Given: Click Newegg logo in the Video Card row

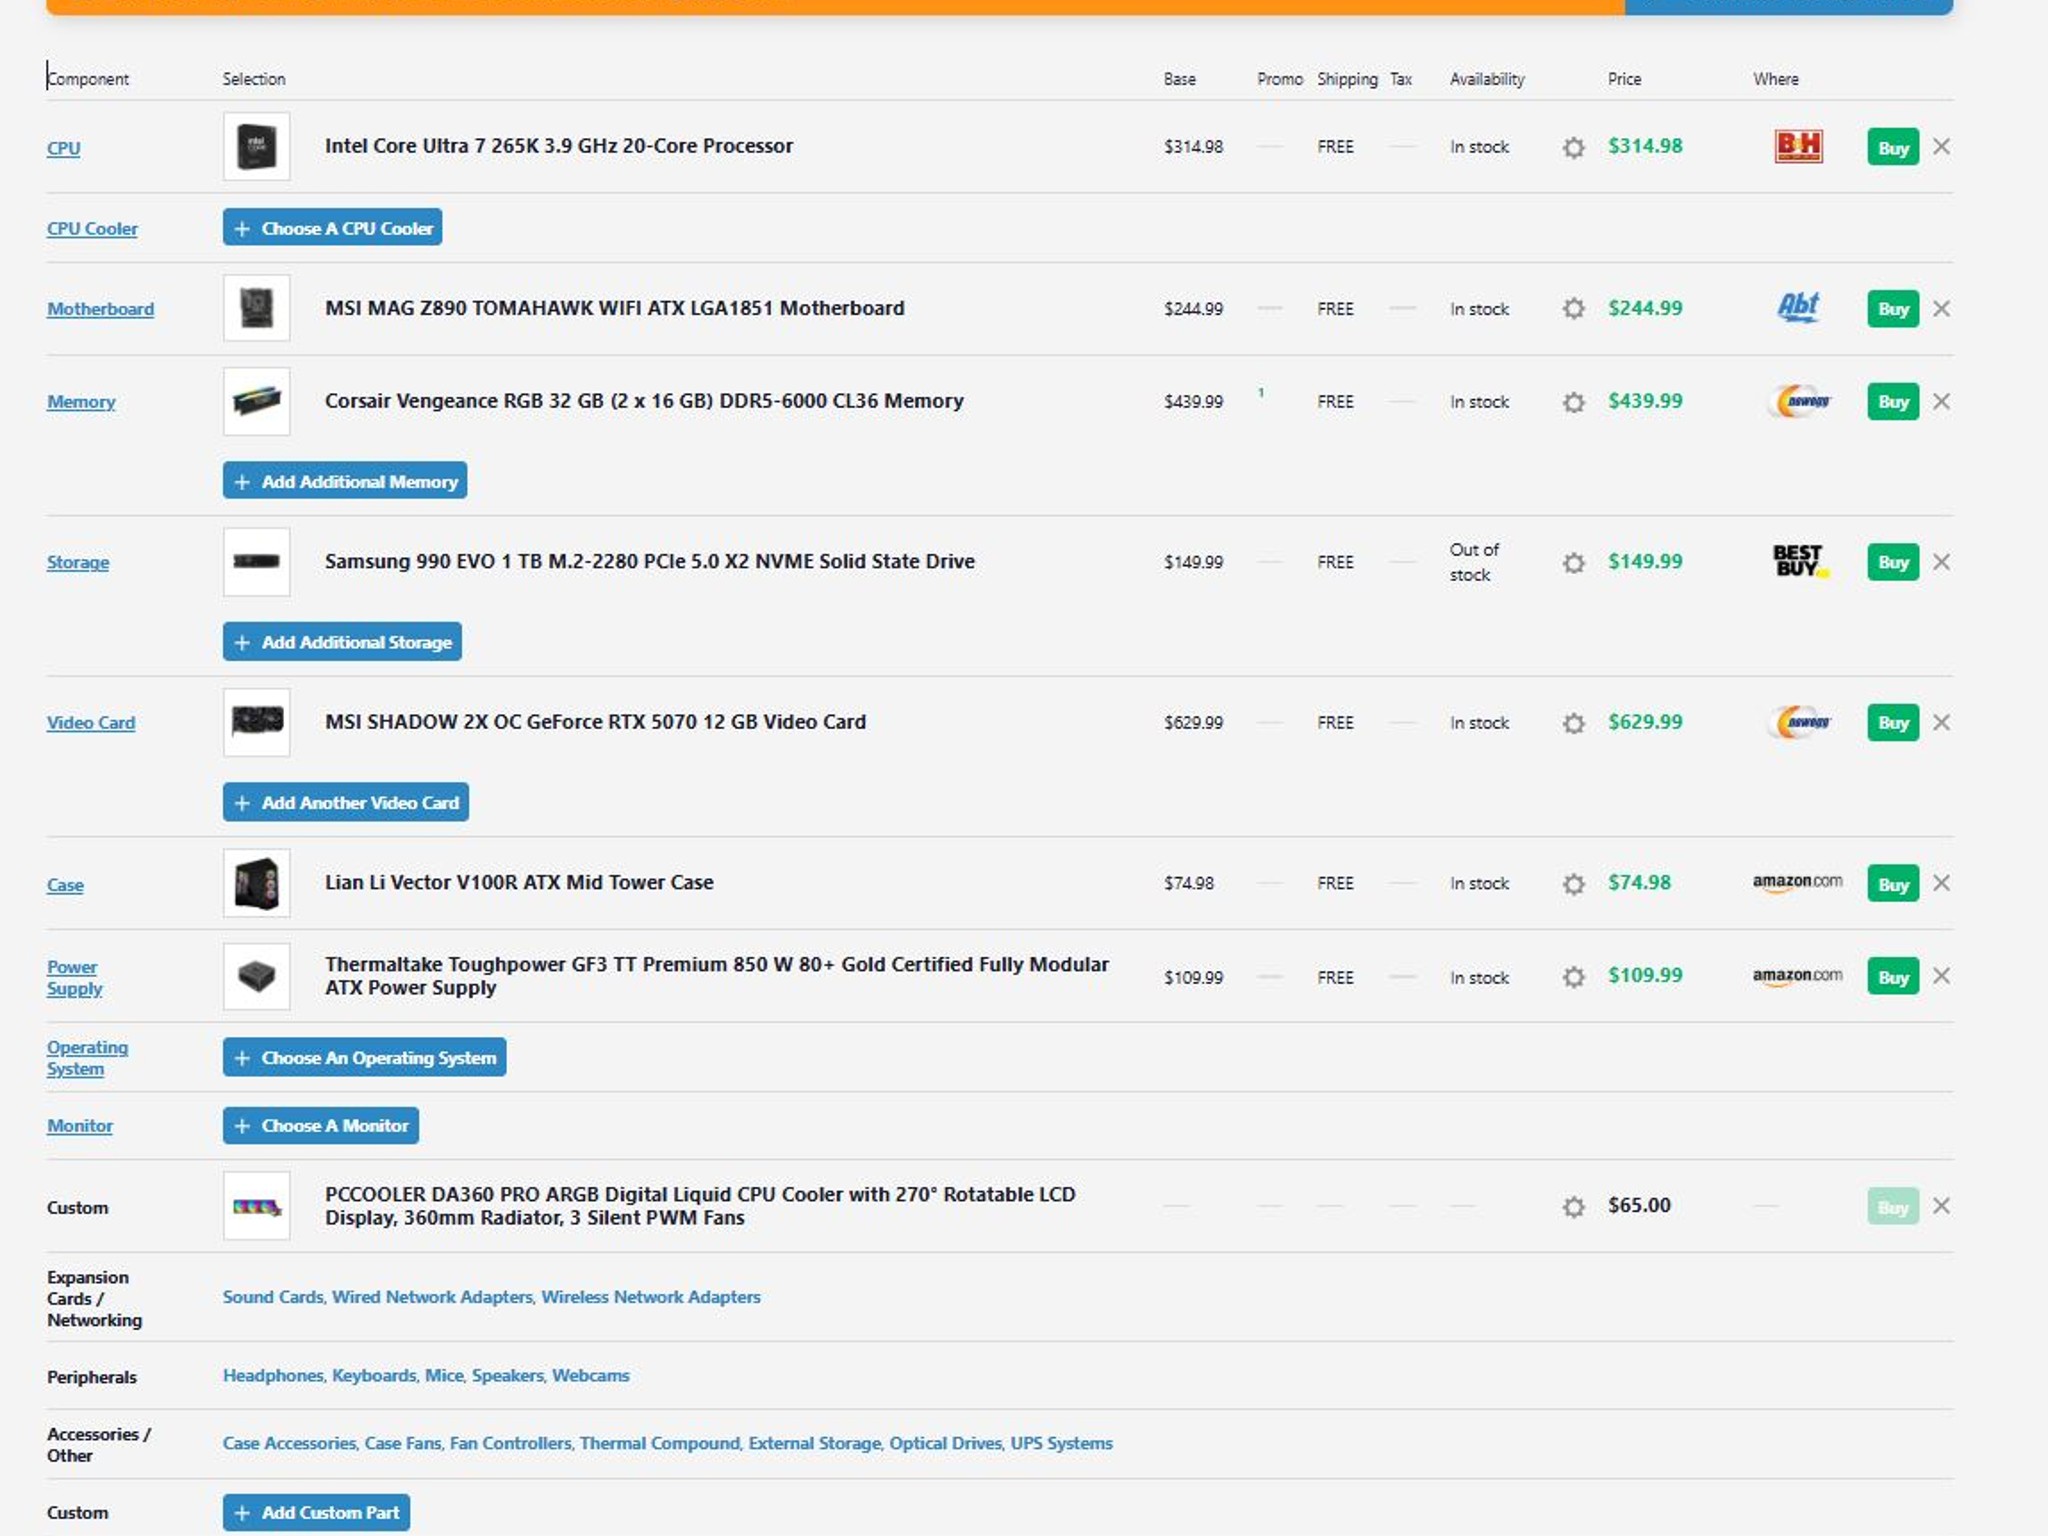Looking at the screenshot, I should [1799, 722].
